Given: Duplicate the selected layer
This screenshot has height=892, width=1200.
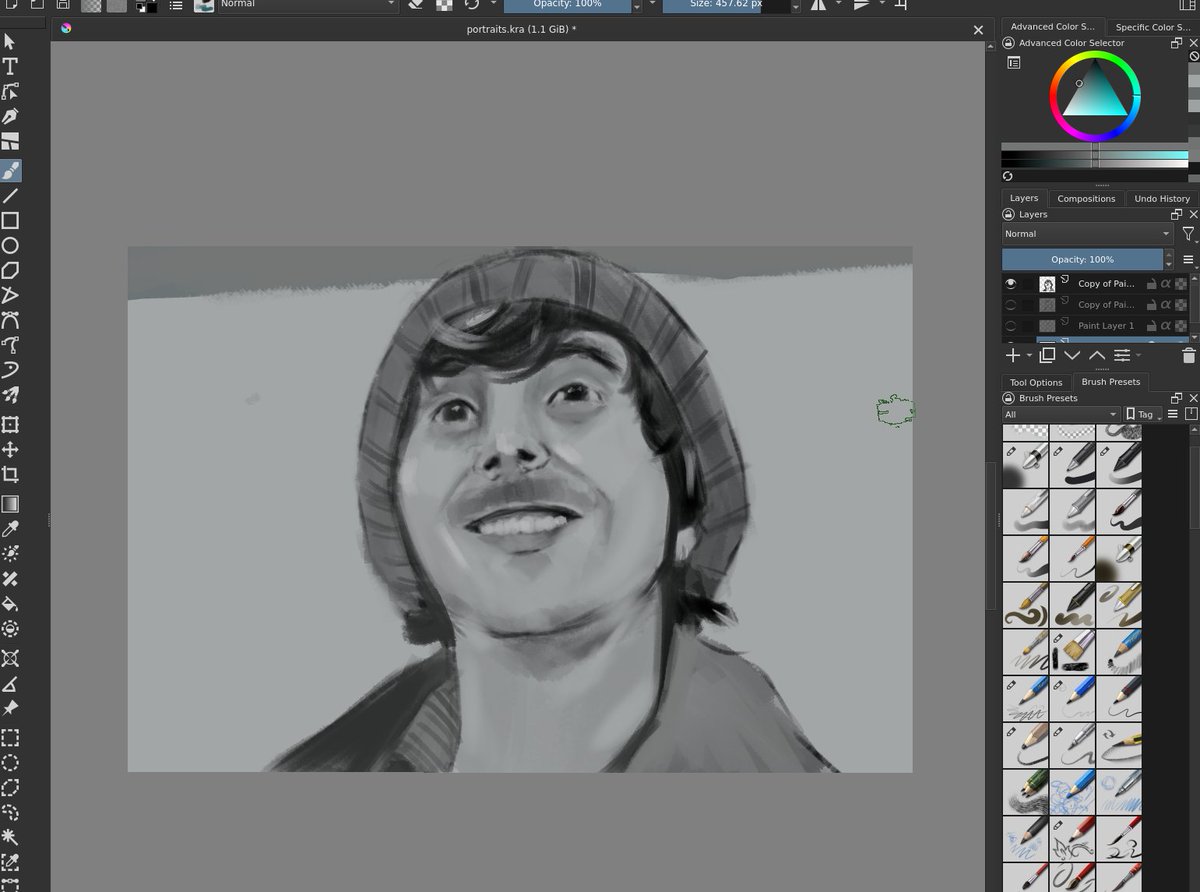Looking at the screenshot, I should [x=1047, y=356].
